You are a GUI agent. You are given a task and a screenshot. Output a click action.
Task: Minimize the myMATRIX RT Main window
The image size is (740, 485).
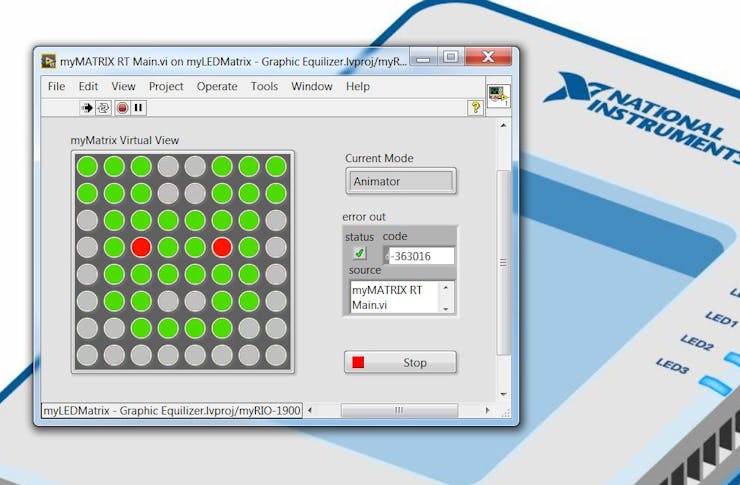click(423, 57)
